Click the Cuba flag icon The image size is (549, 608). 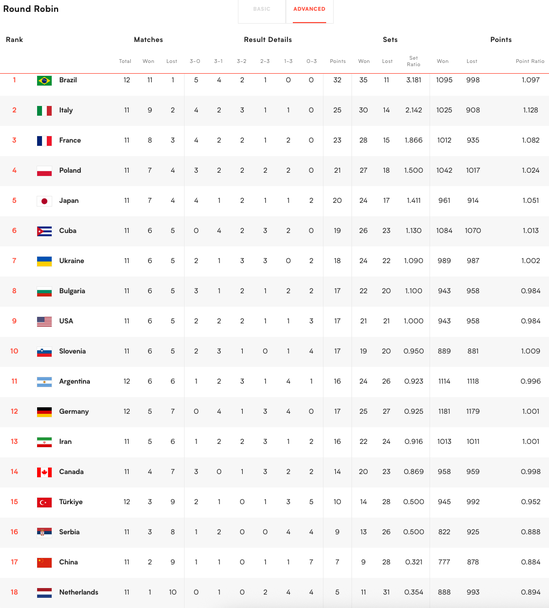(44, 231)
